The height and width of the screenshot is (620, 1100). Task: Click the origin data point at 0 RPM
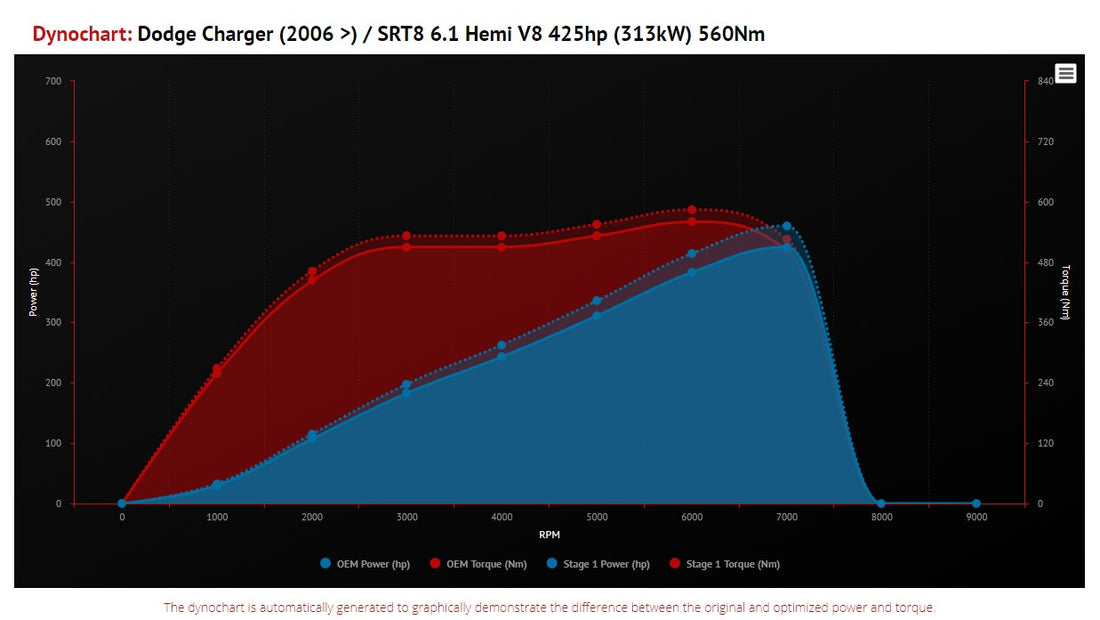pos(121,504)
